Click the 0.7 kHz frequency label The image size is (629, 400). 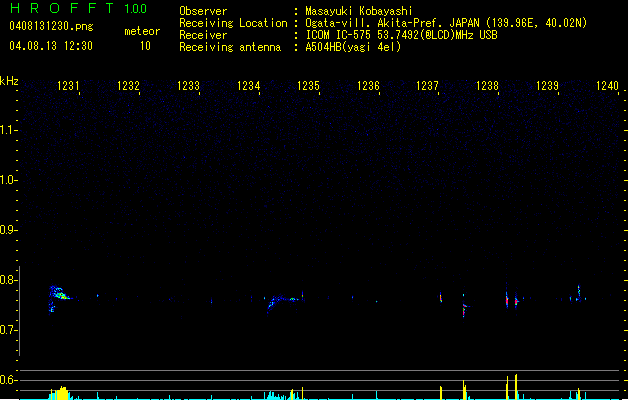[x=8, y=330]
